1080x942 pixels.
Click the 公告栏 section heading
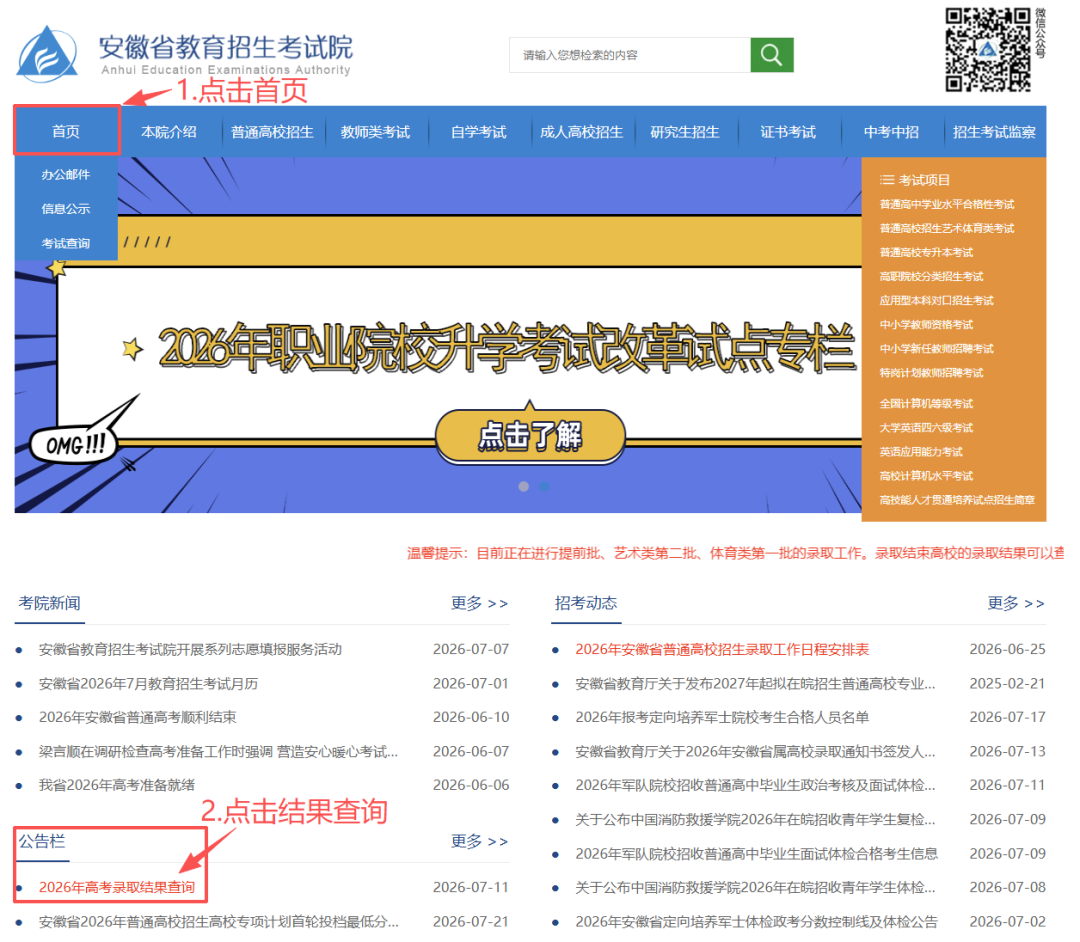click(x=42, y=841)
